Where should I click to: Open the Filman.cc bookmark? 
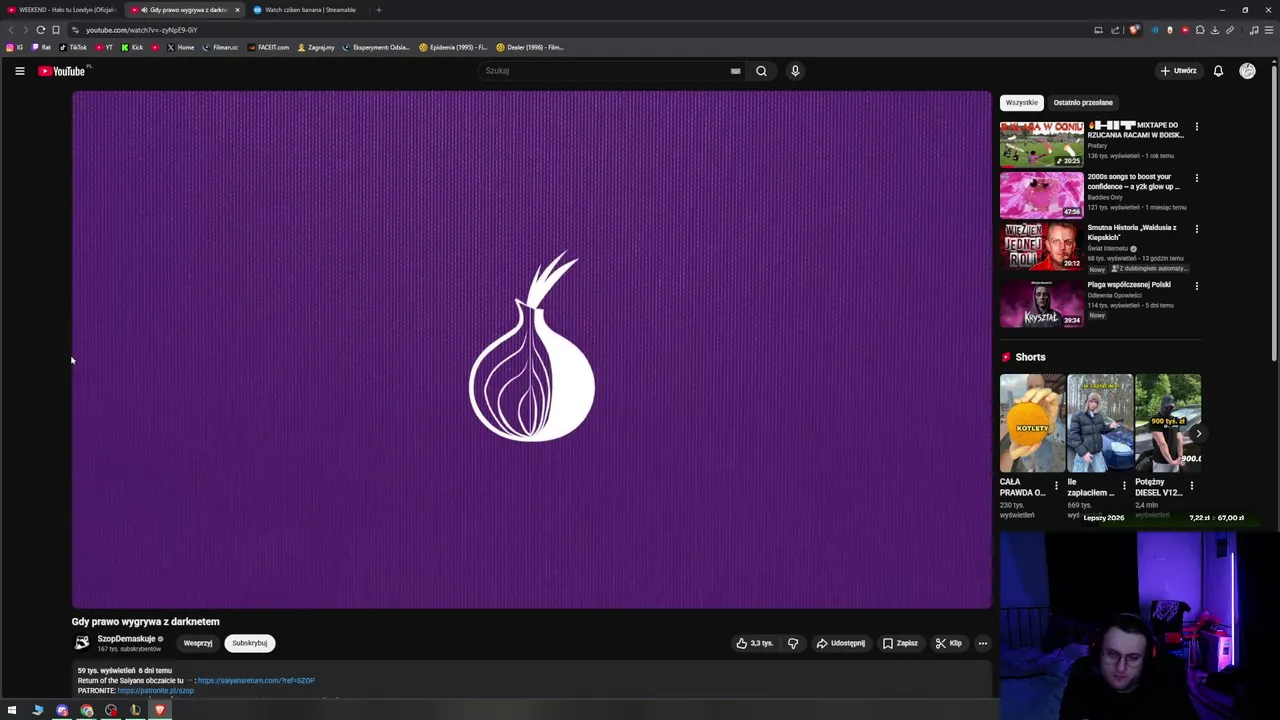pos(220,47)
